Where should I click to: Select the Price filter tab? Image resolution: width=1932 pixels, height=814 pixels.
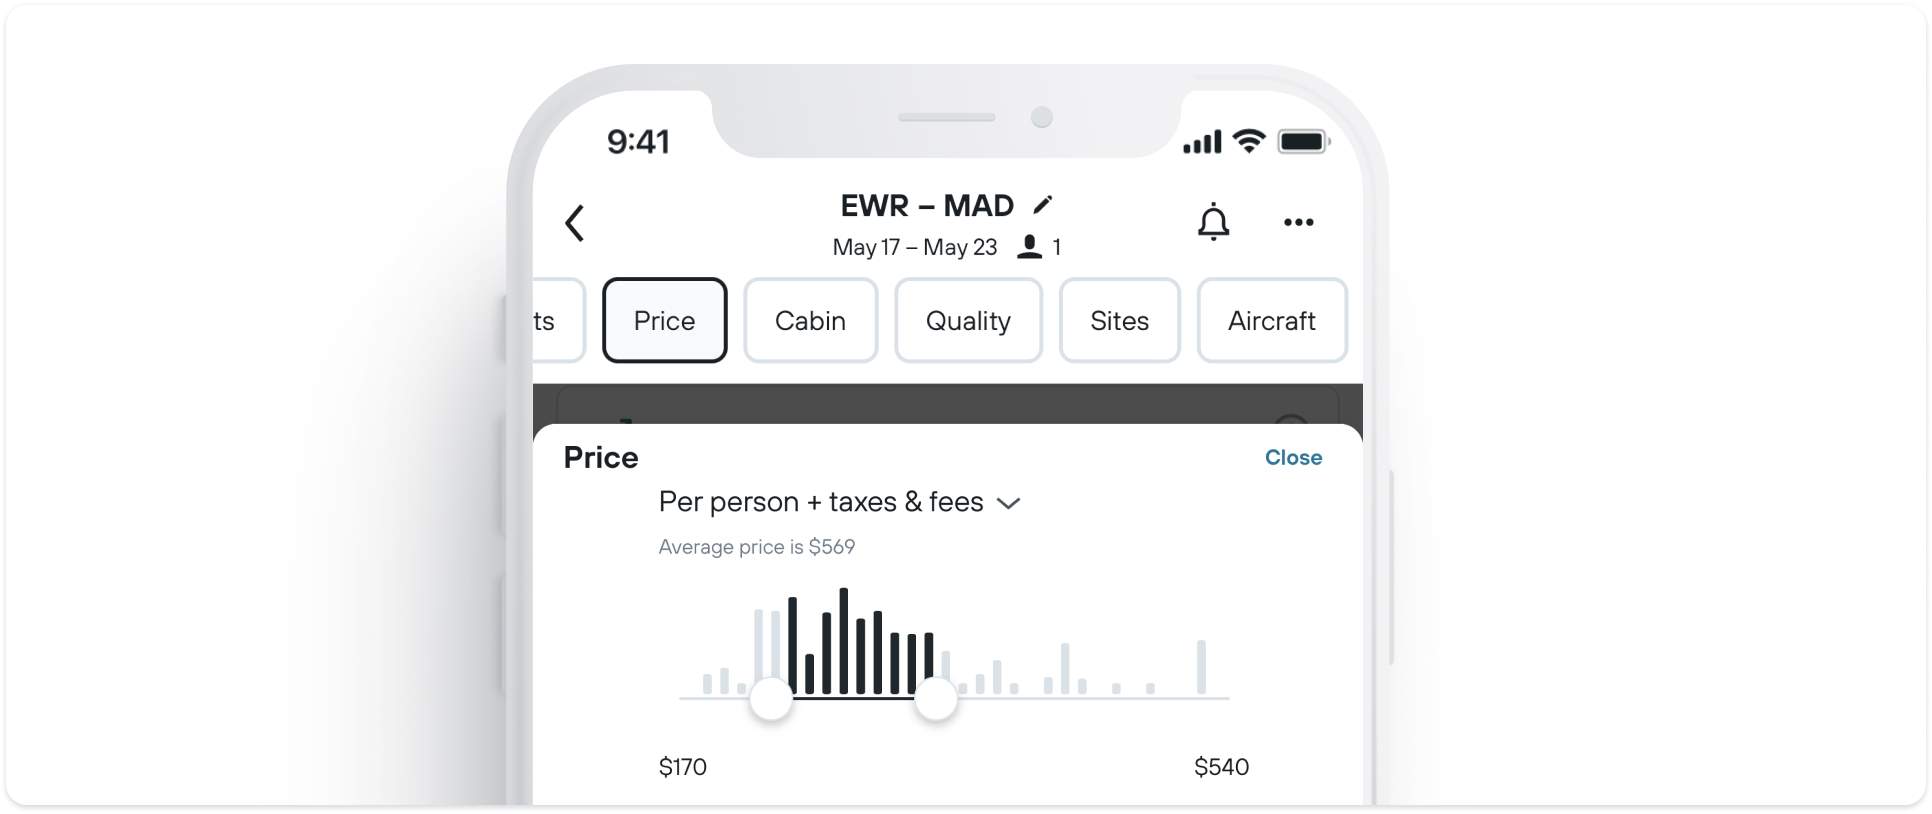tap(664, 320)
